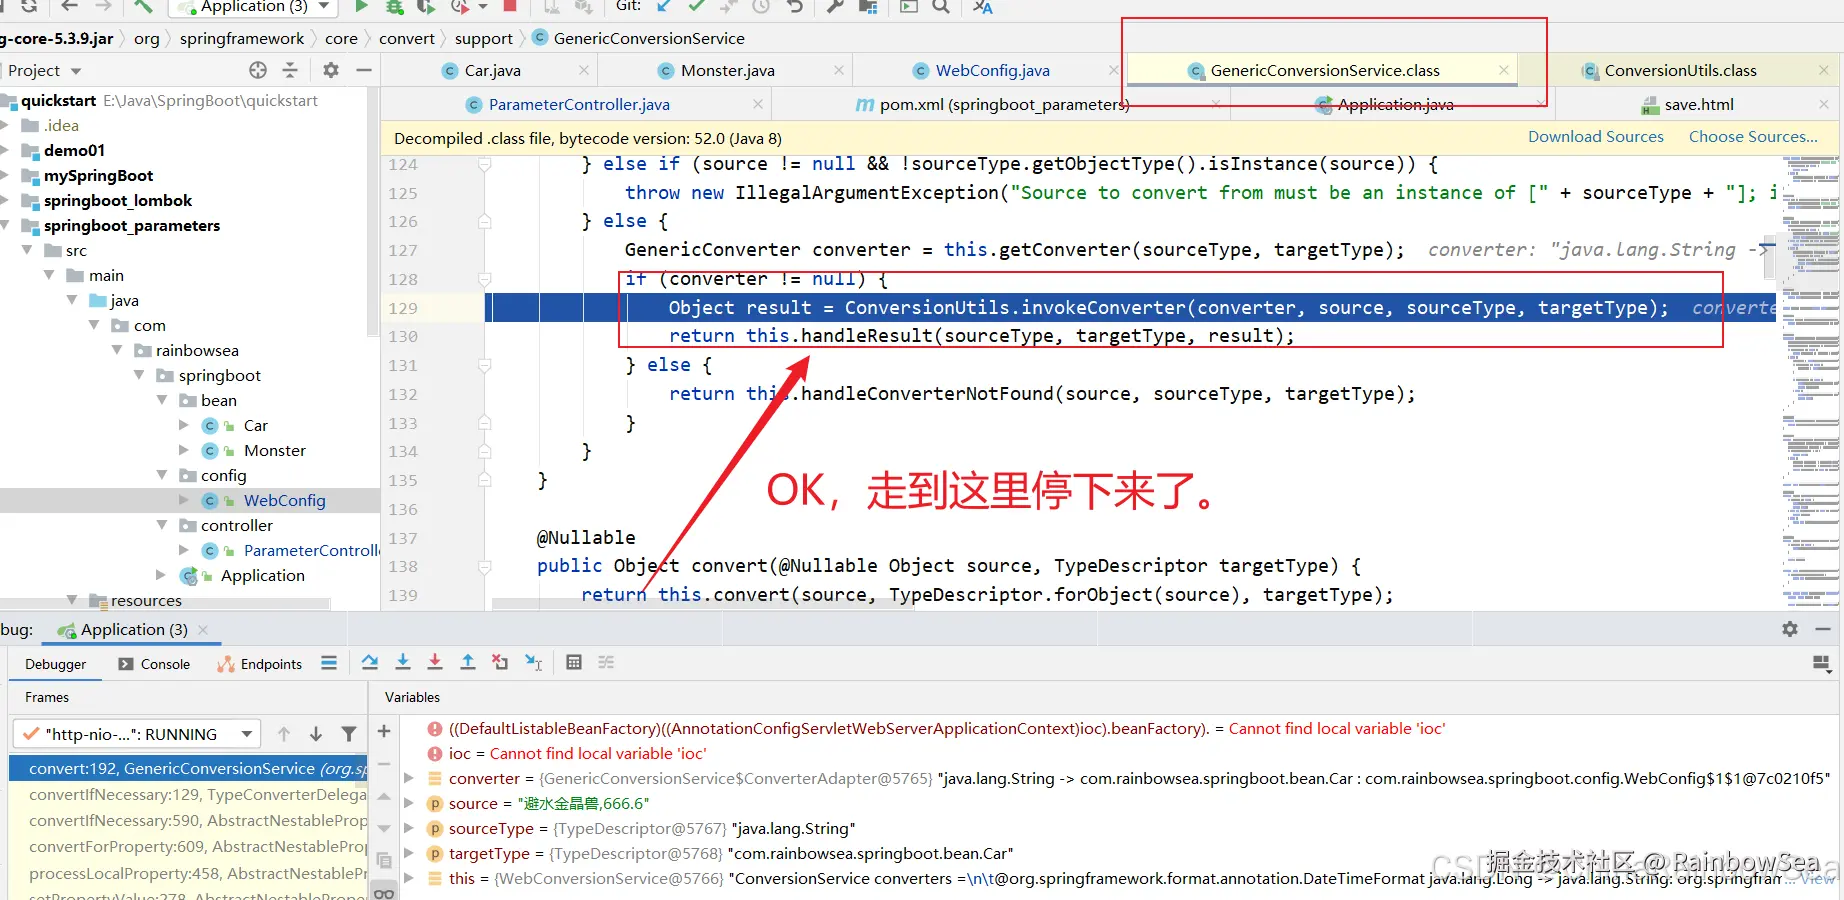
Task: Open Project panel gear options
Action: 331,70
